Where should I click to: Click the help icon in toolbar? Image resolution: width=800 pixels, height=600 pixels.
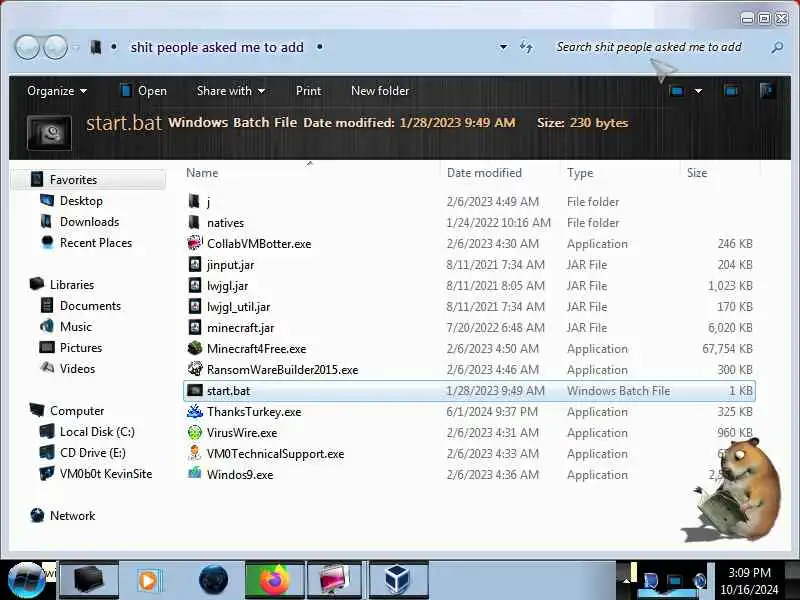tap(766, 91)
